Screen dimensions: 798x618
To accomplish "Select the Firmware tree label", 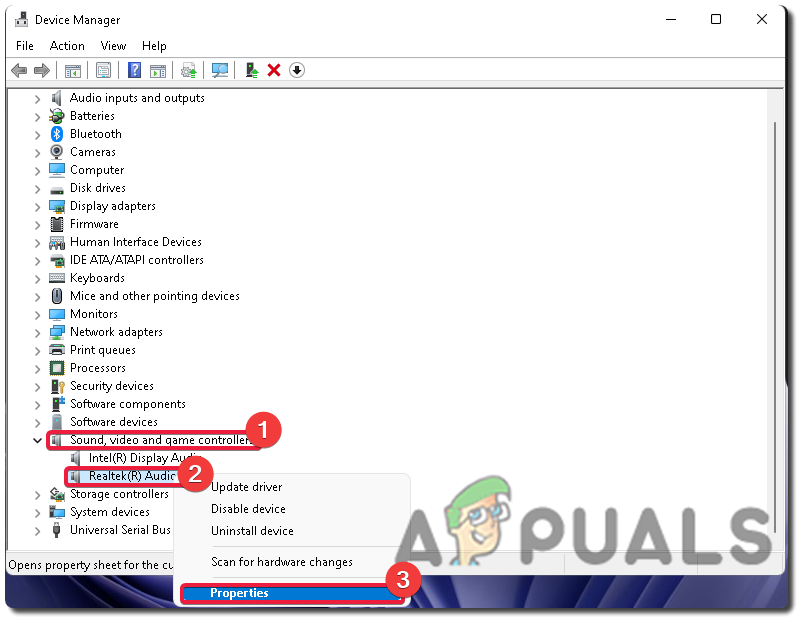I will pos(94,224).
